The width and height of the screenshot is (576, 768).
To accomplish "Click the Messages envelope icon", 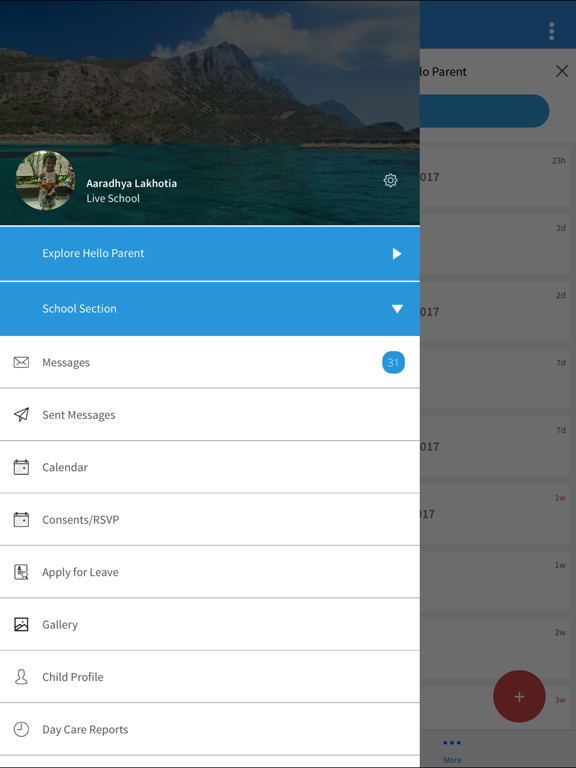I will pos(21,362).
